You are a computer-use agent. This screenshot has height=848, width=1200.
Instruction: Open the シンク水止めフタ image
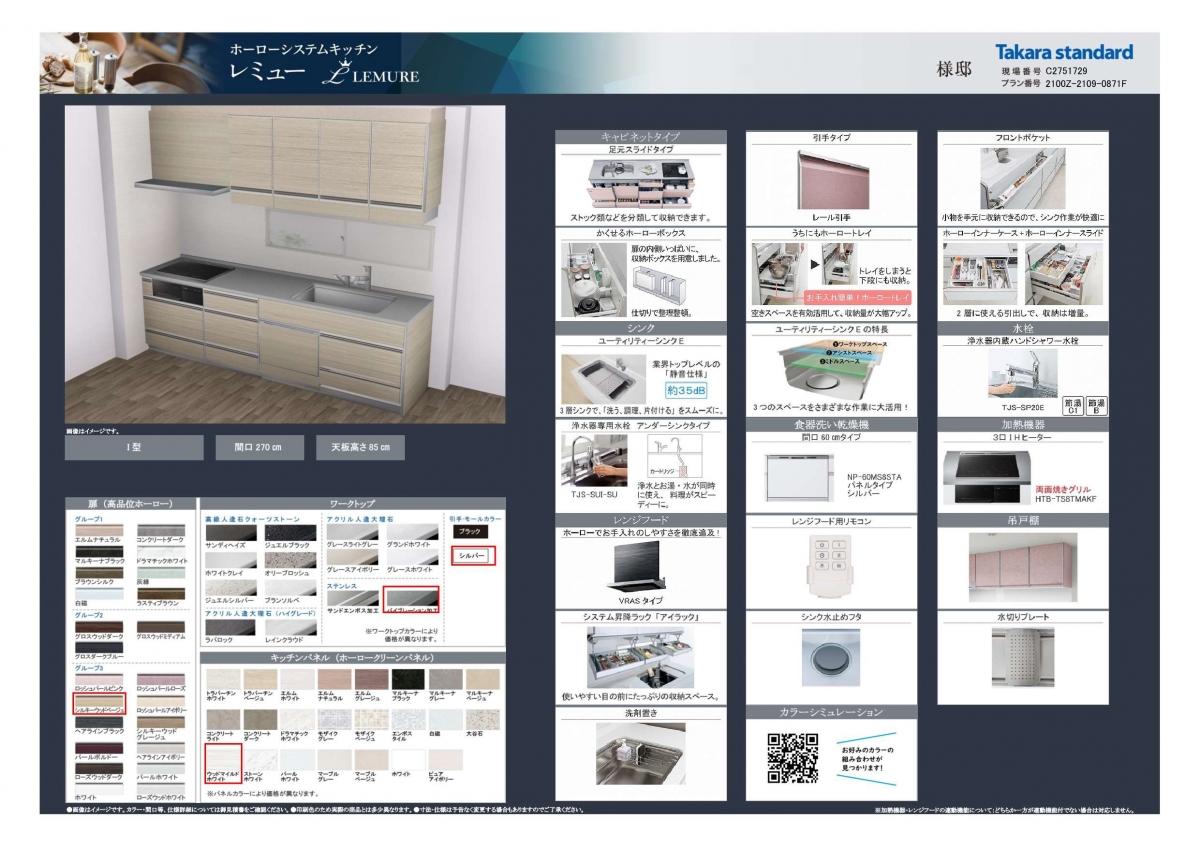(x=831, y=656)
